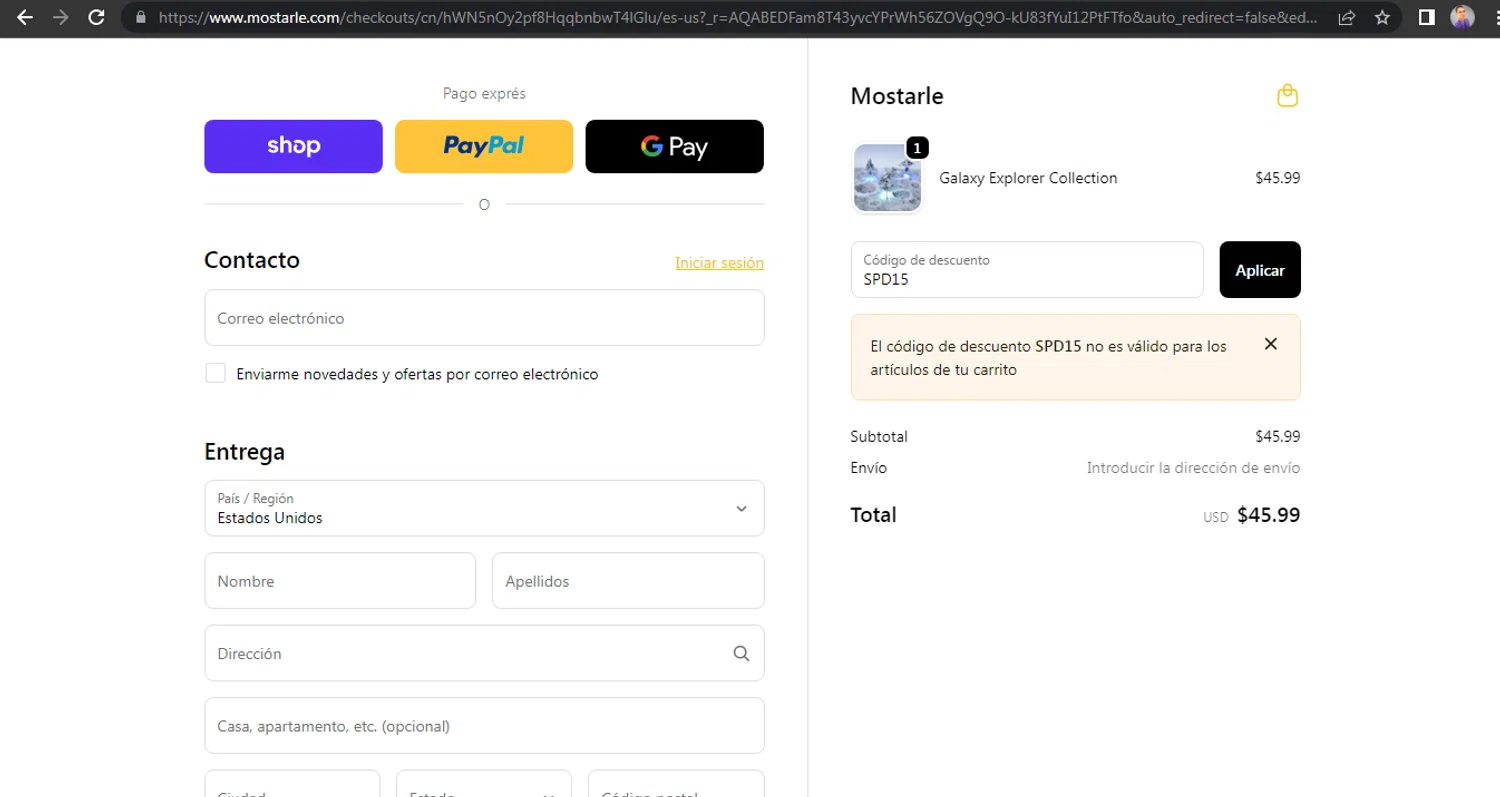Click the Contacto heading
The width and height of the screenshot is (1500, 797).
[252, 260]
